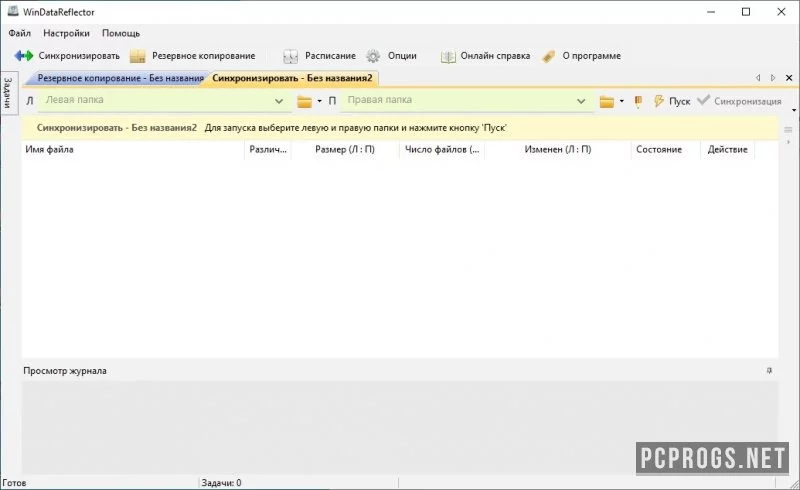Click status bar text Готов
Viewport: 800px width, 490px height.
tap(14, 483)
